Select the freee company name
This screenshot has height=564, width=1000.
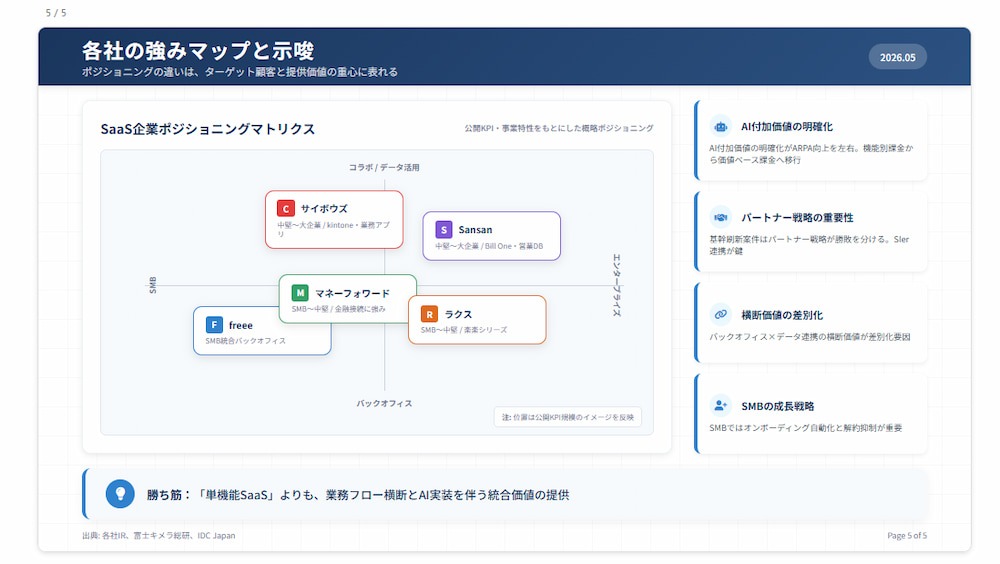[240, 325]
